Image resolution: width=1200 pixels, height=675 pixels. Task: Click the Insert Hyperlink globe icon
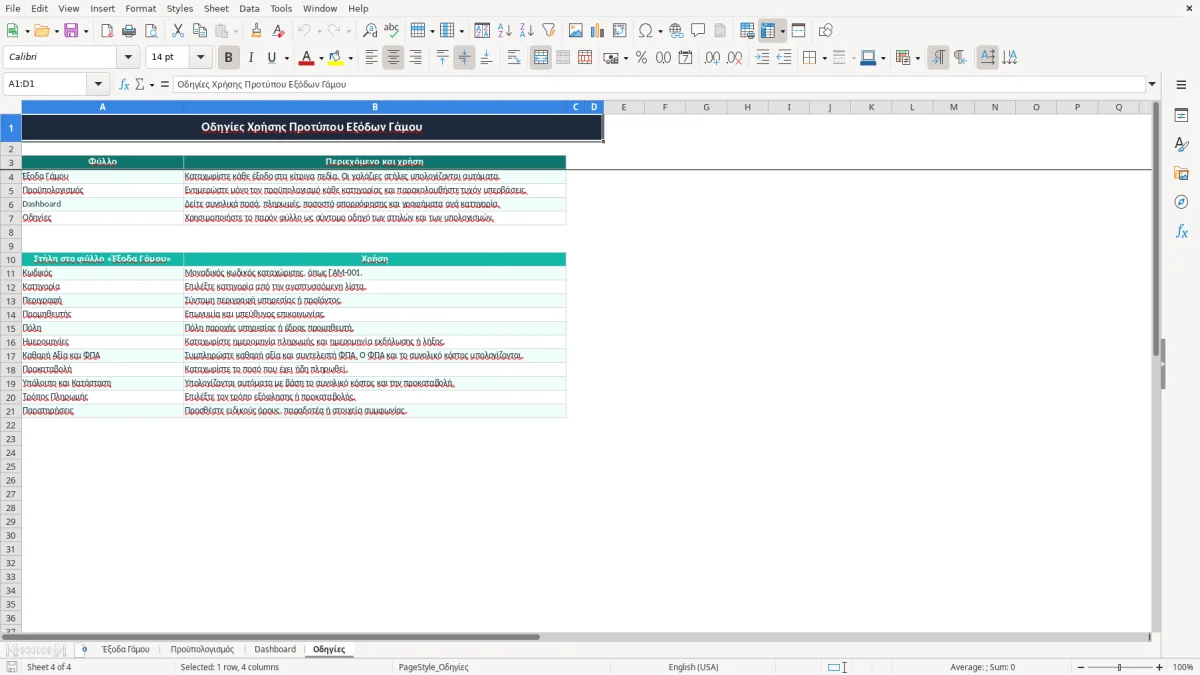point(676,31)
